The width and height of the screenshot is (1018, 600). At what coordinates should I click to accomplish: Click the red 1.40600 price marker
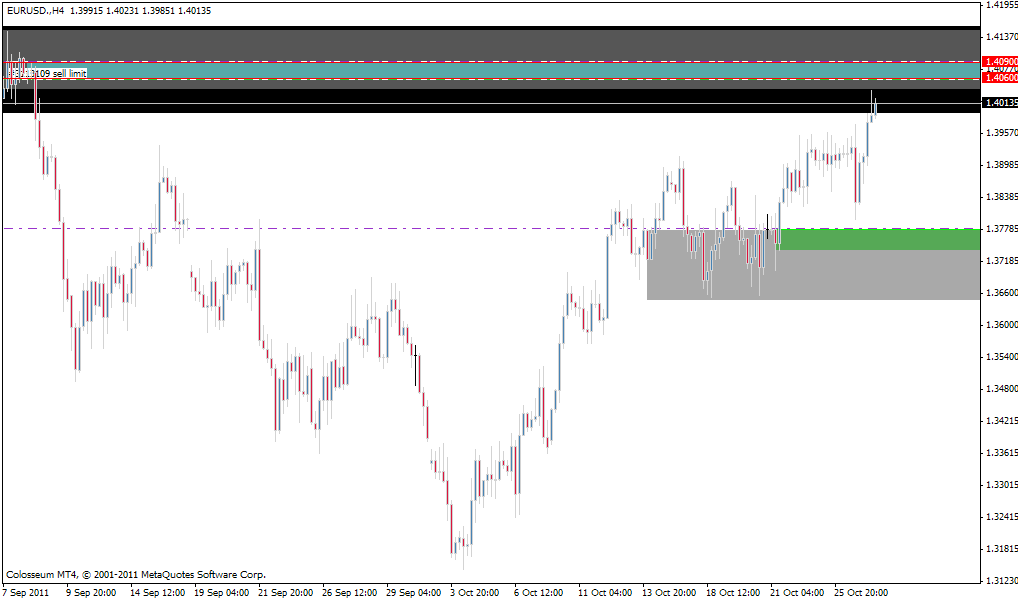point(1000,78)
